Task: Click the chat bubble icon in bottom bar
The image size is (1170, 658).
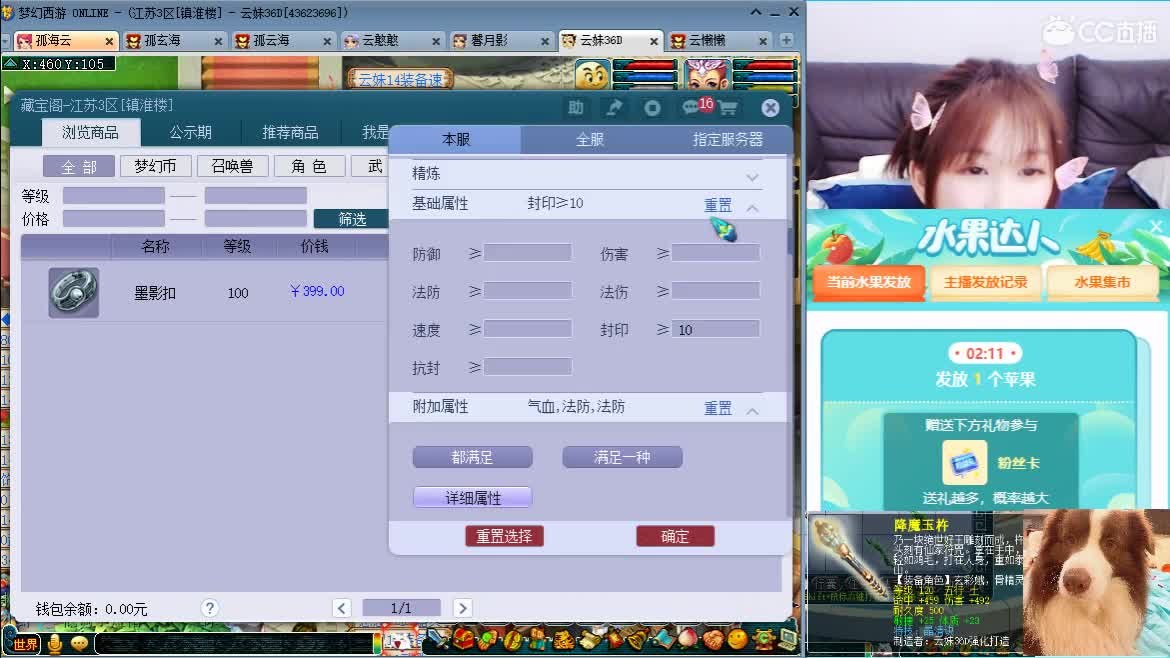Action: pos(79,643)
